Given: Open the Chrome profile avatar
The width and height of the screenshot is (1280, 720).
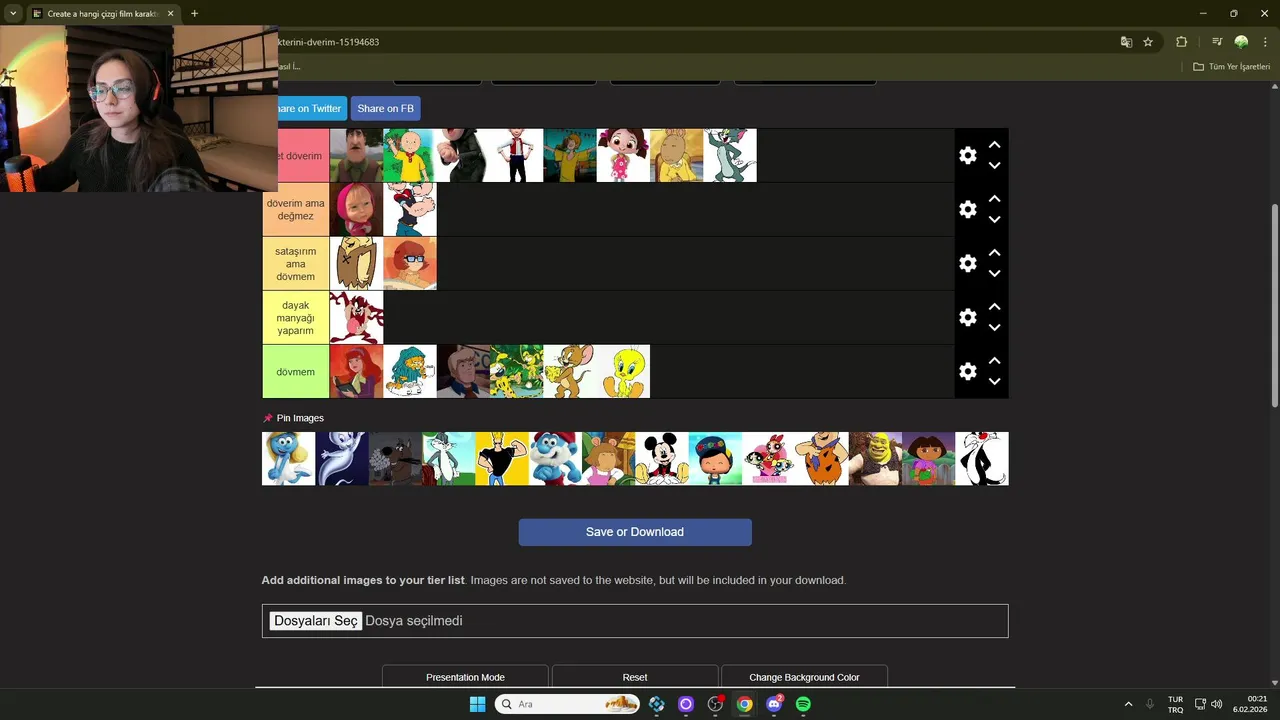Looking at the screenshot, I should 1241,42.
